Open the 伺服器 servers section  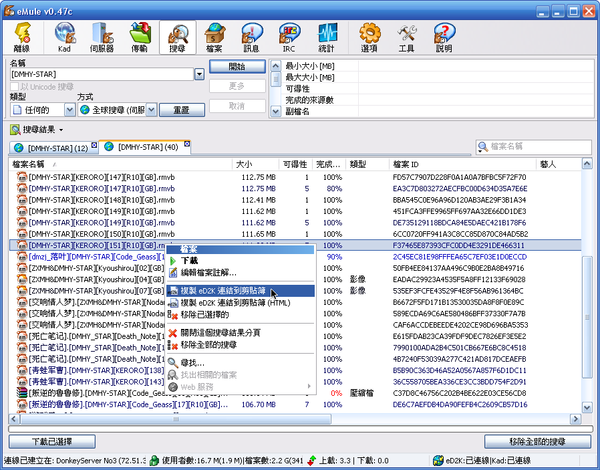pos(102,37)
